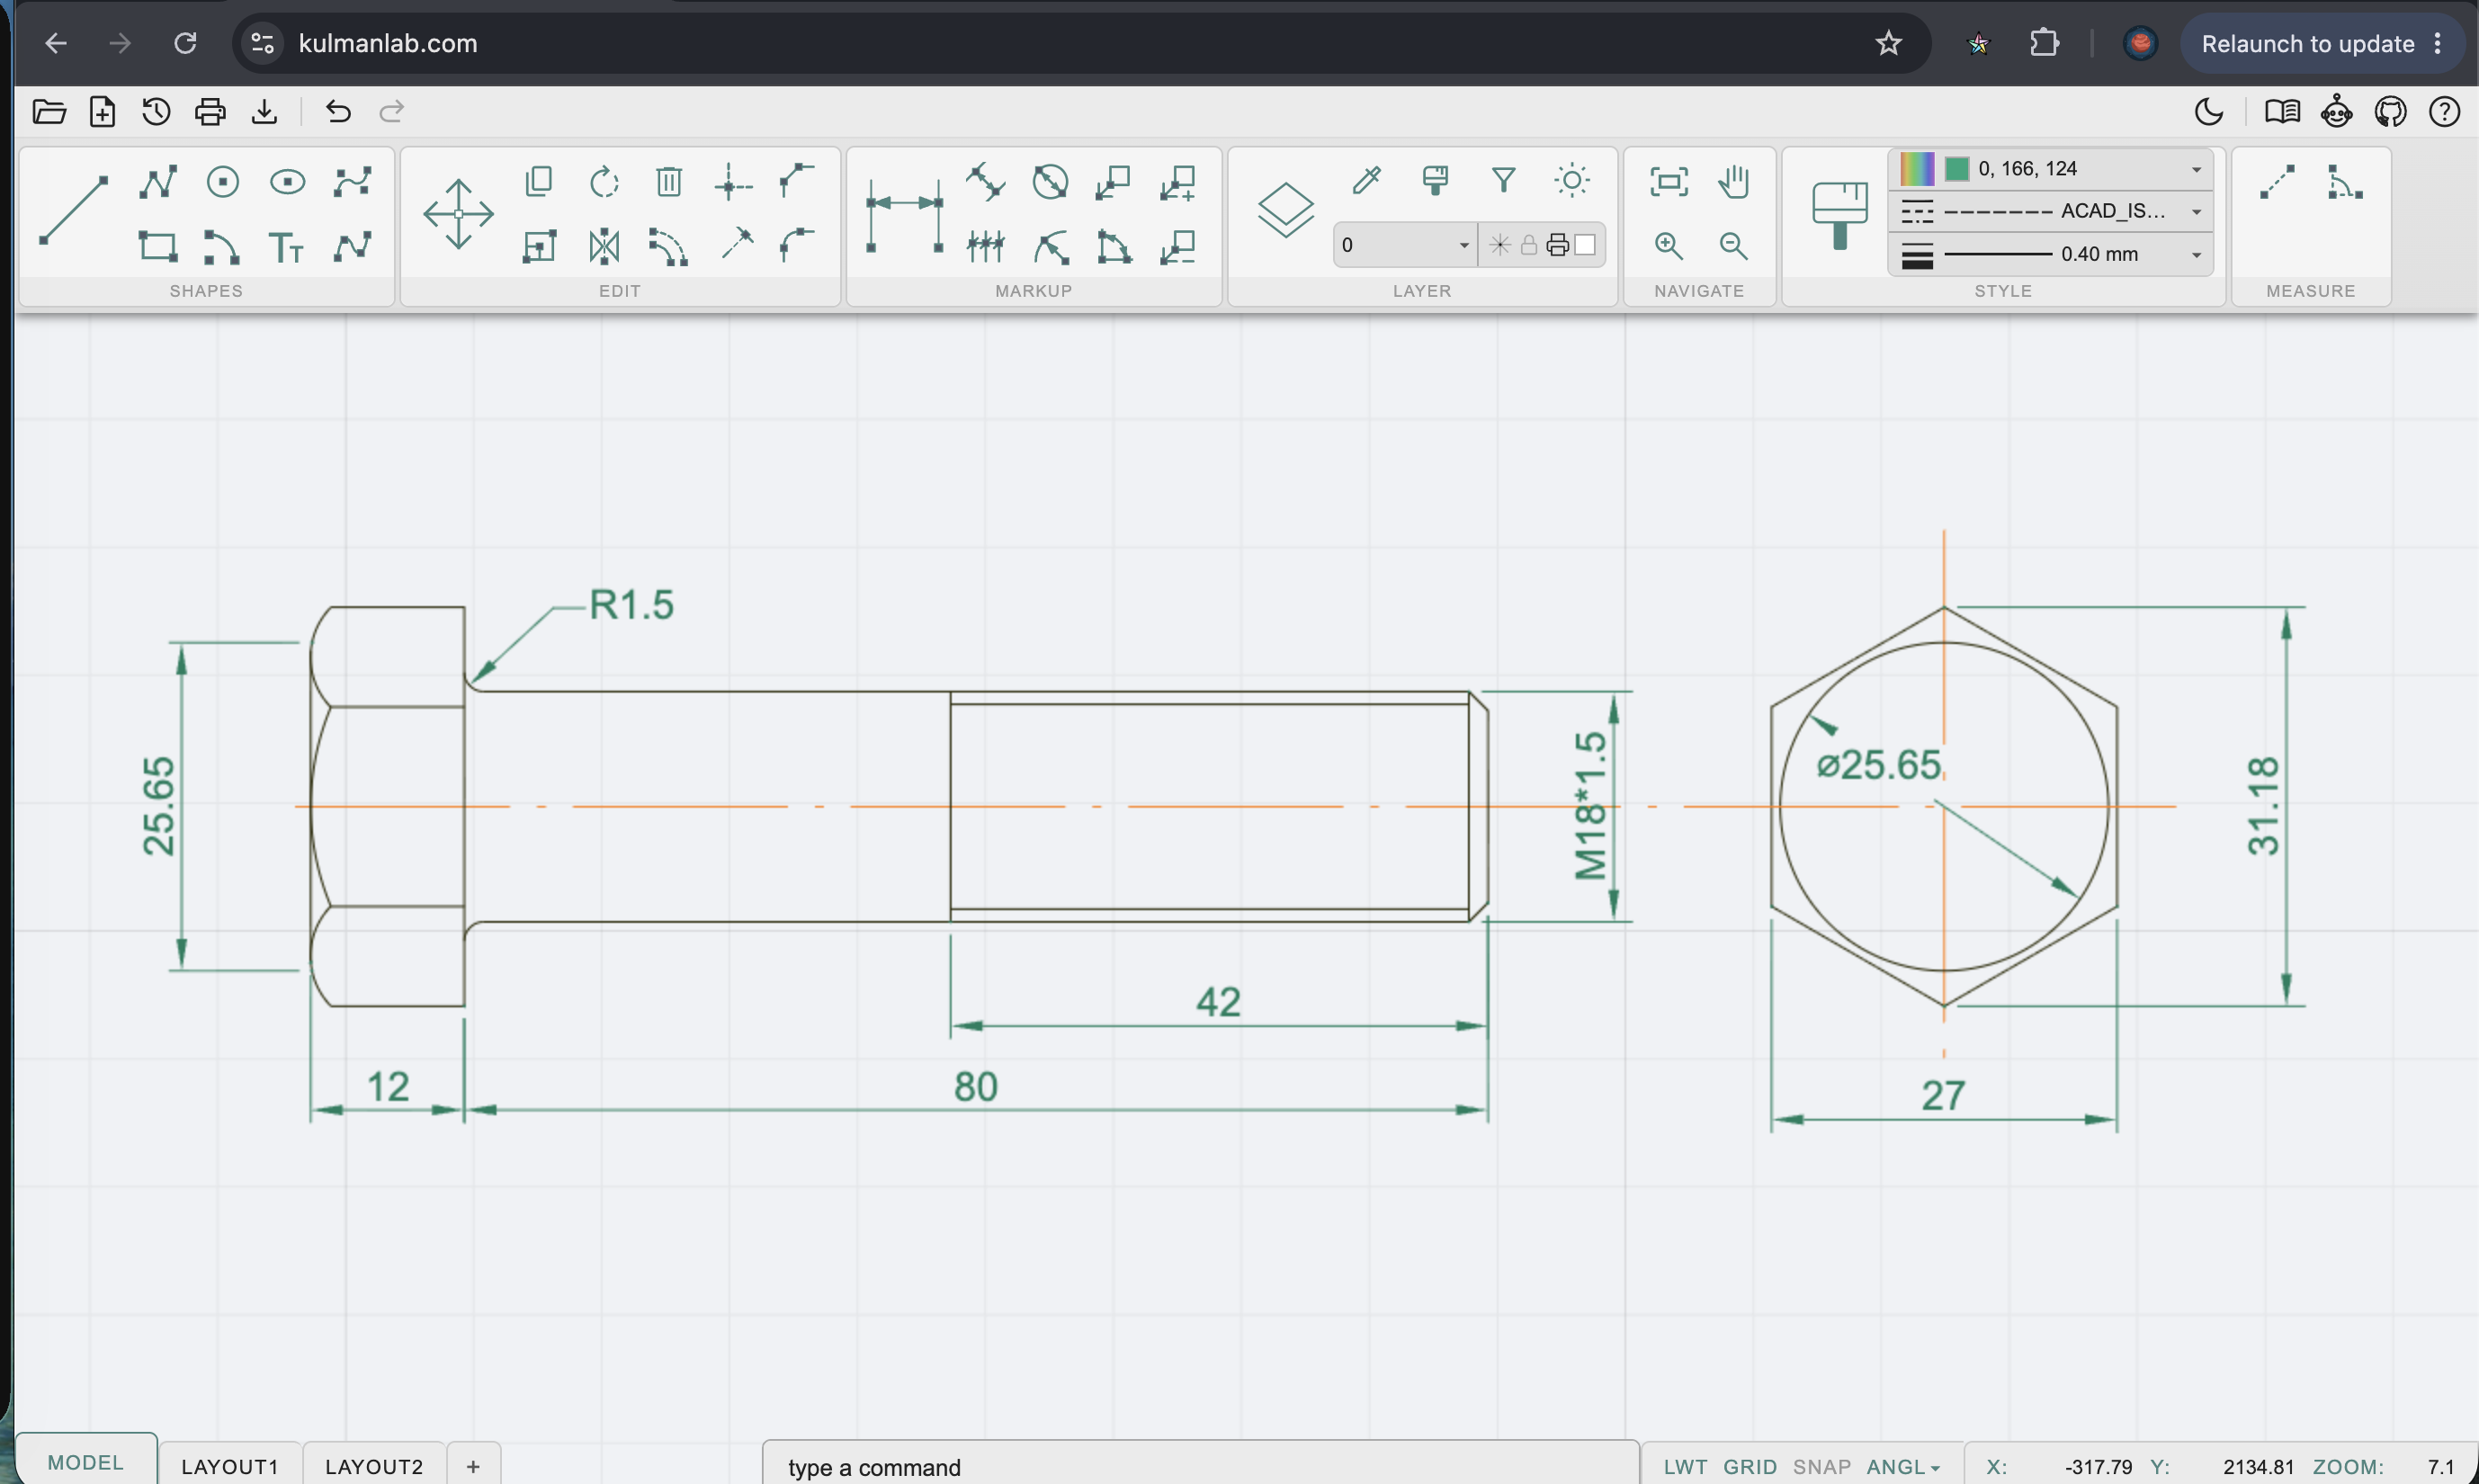Image resolution: width=2479 pixels, height=1484 pixels.
Task: Open the rainbow color palette swatch
Action: coord(1917,169)
